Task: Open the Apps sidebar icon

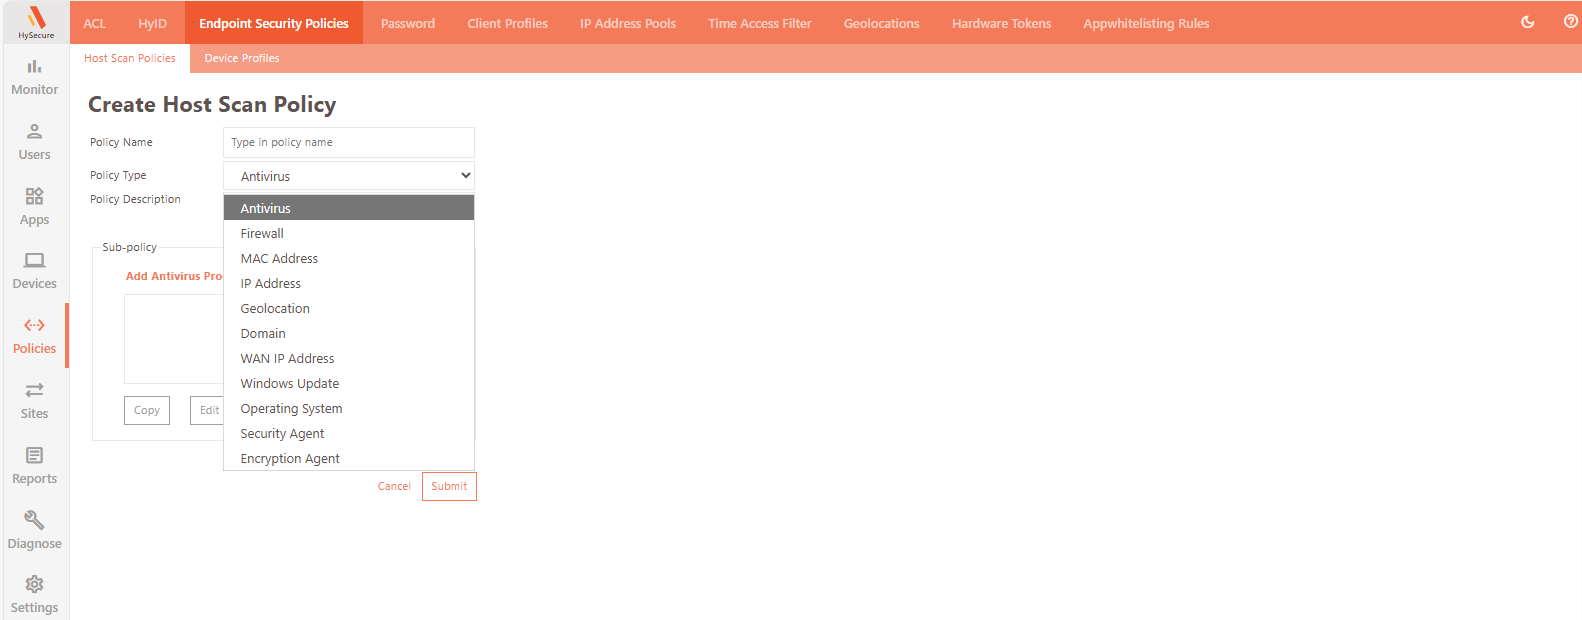Action: coord(34,196)
